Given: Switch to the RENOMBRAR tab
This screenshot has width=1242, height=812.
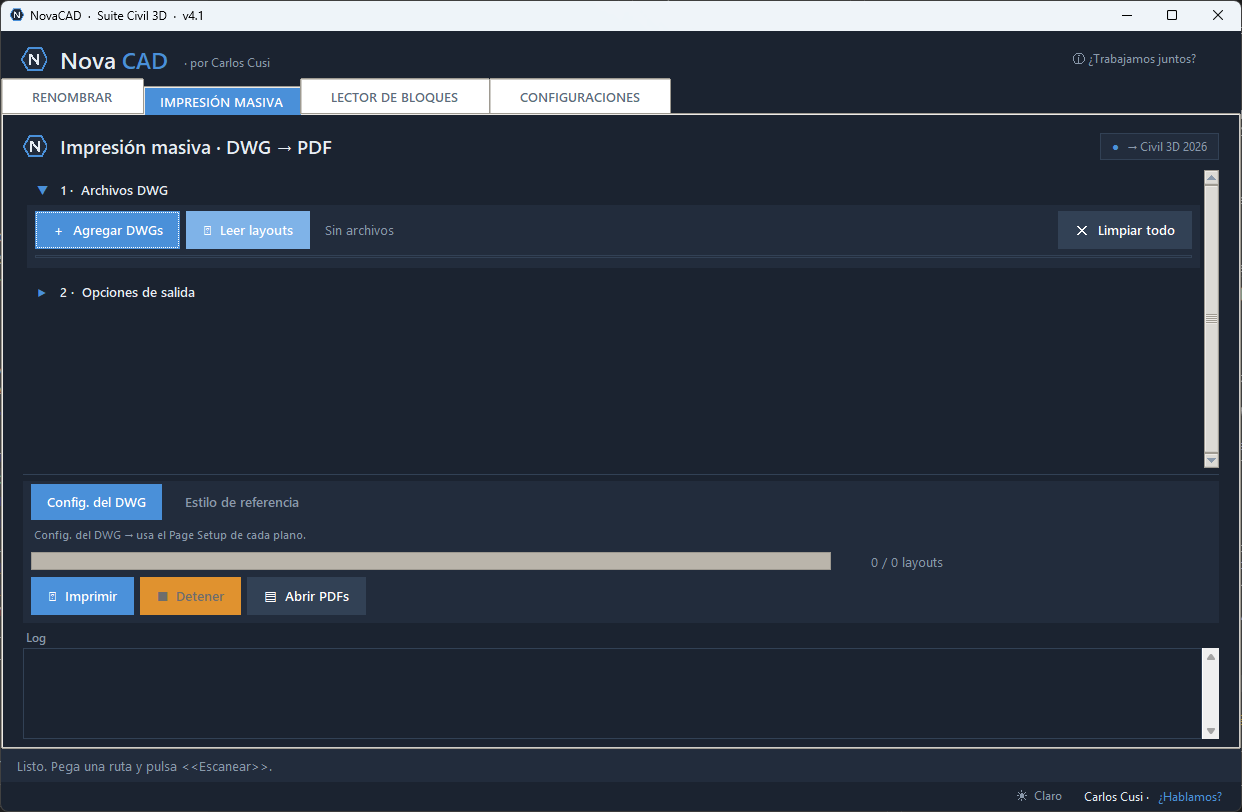Looking at the screenshot, I should tap(72, 98).
